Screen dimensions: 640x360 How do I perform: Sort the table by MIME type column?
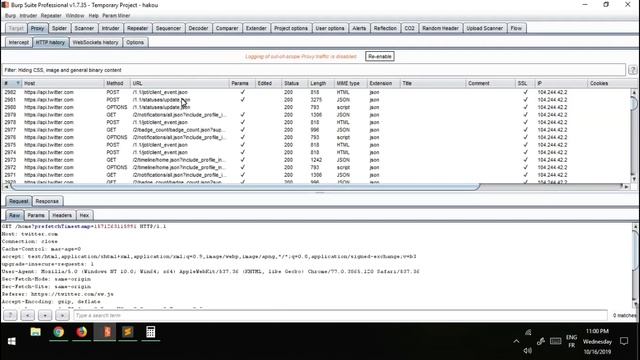click(350, 83)
